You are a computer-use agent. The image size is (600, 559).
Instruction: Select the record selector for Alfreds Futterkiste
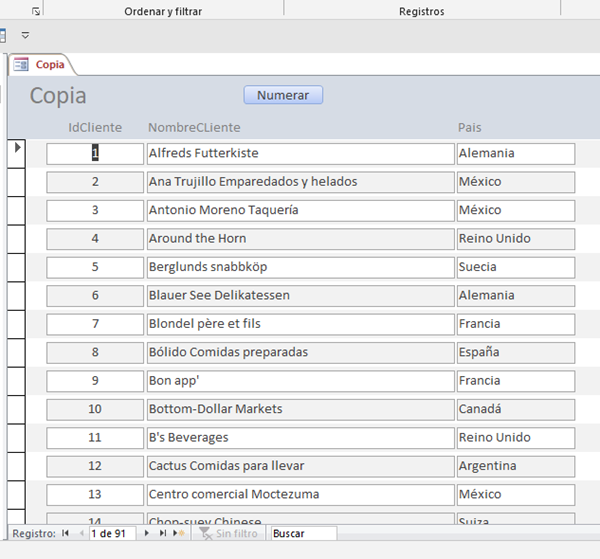(17, 153)
